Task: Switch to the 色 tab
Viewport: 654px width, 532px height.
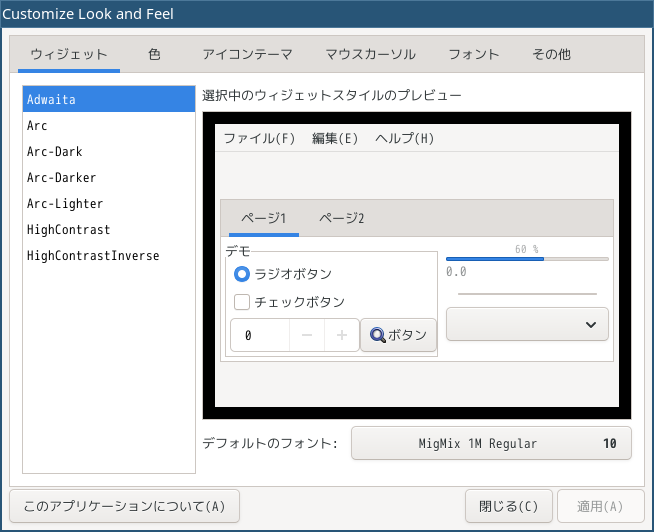Action: point(154,54)
